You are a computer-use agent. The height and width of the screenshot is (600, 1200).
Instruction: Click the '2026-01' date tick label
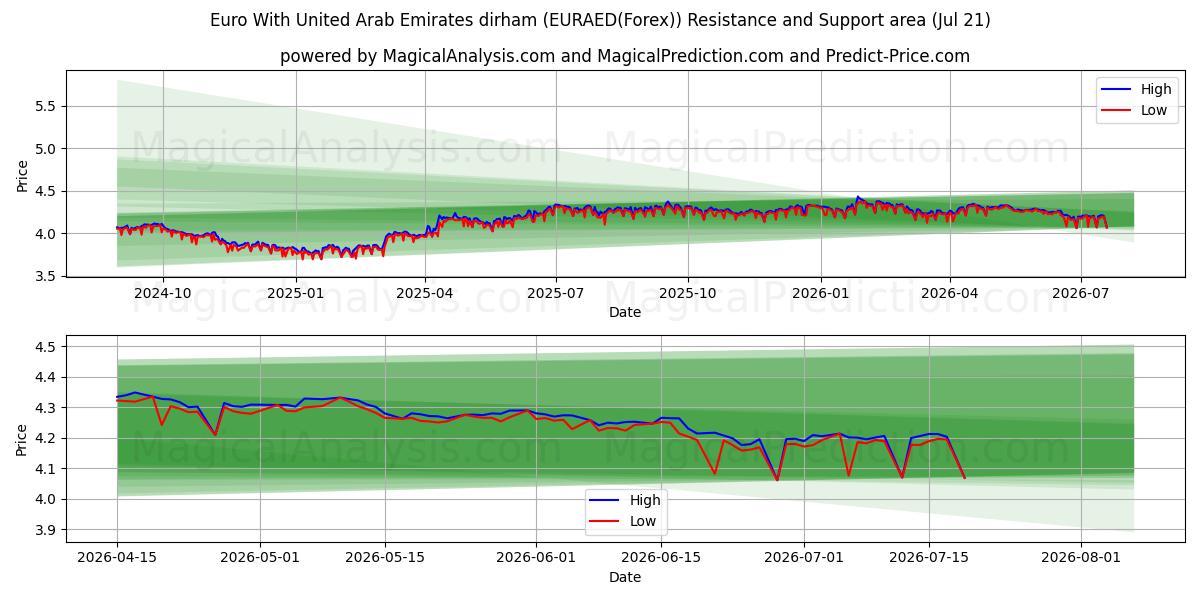click(821, 293)
